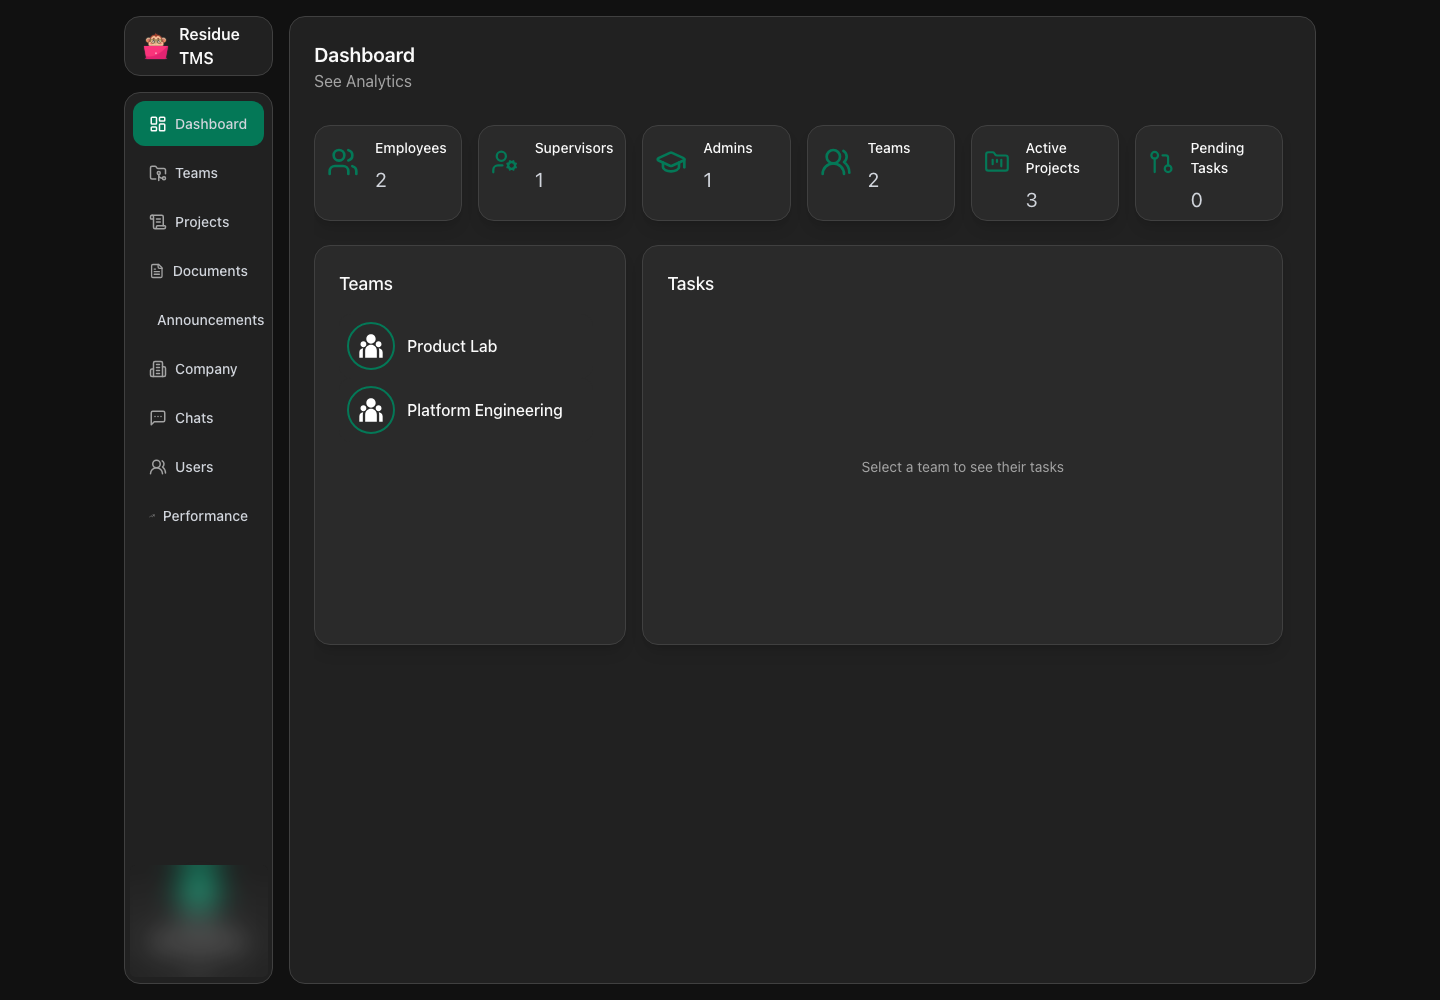Go to Projects in the sidebar
The height and width of the screenshot is (1000, 1440).
pos(198,222)
